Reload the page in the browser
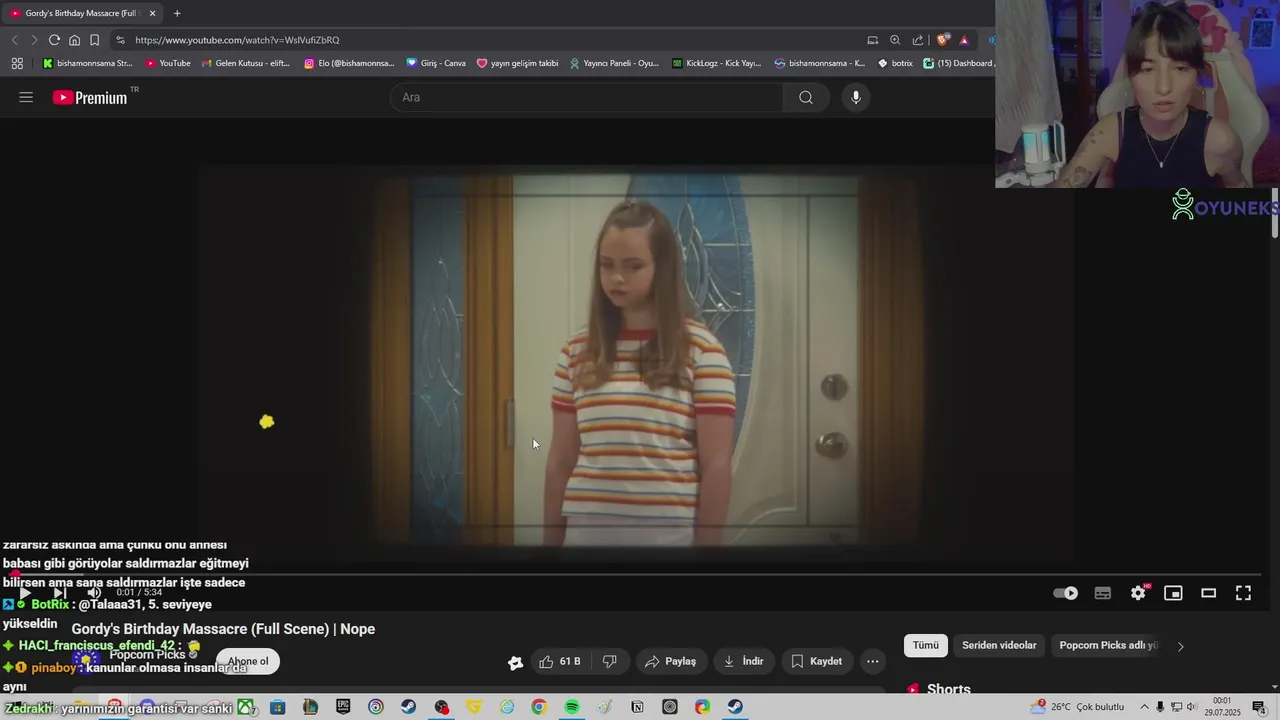The image size is (1280, 720). [x=54, y=40]
